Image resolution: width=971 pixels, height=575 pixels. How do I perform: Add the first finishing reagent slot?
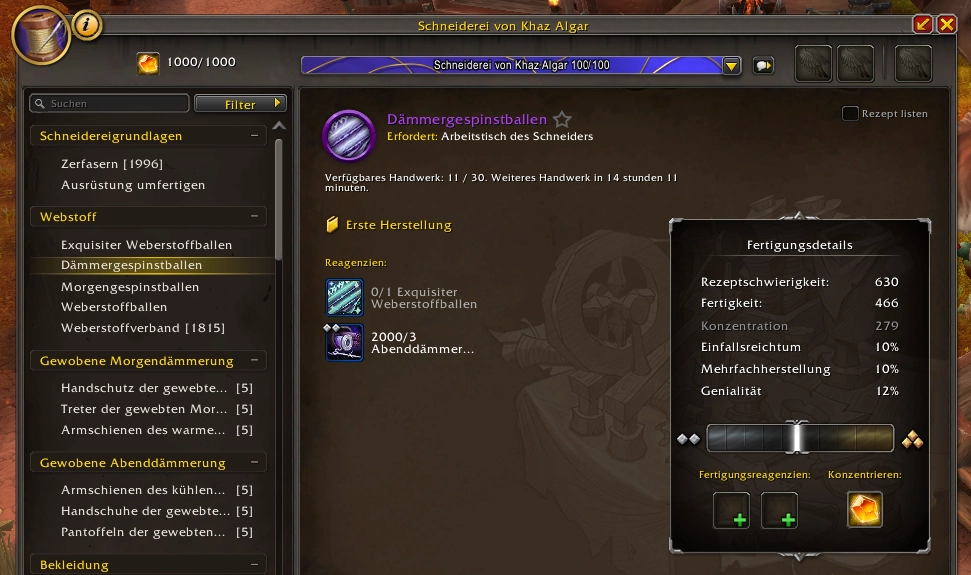click(x=731, y=511)
